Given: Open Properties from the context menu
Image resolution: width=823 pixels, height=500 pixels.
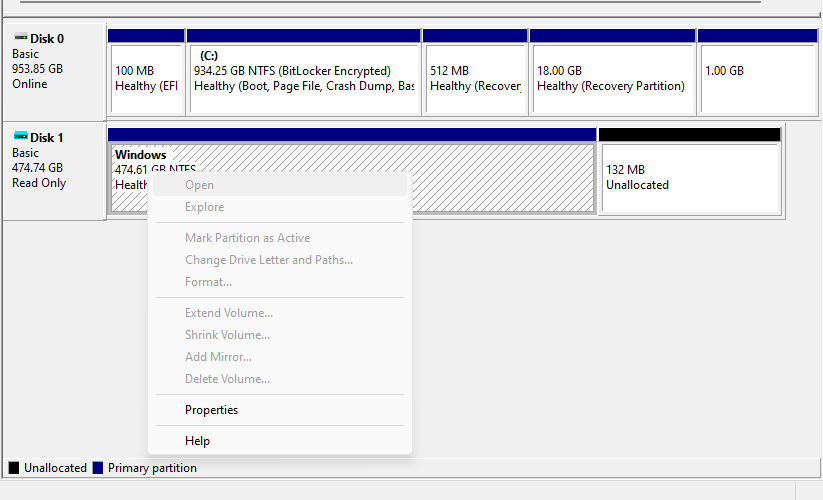Looking at the screenshot, I should [280, 410].
